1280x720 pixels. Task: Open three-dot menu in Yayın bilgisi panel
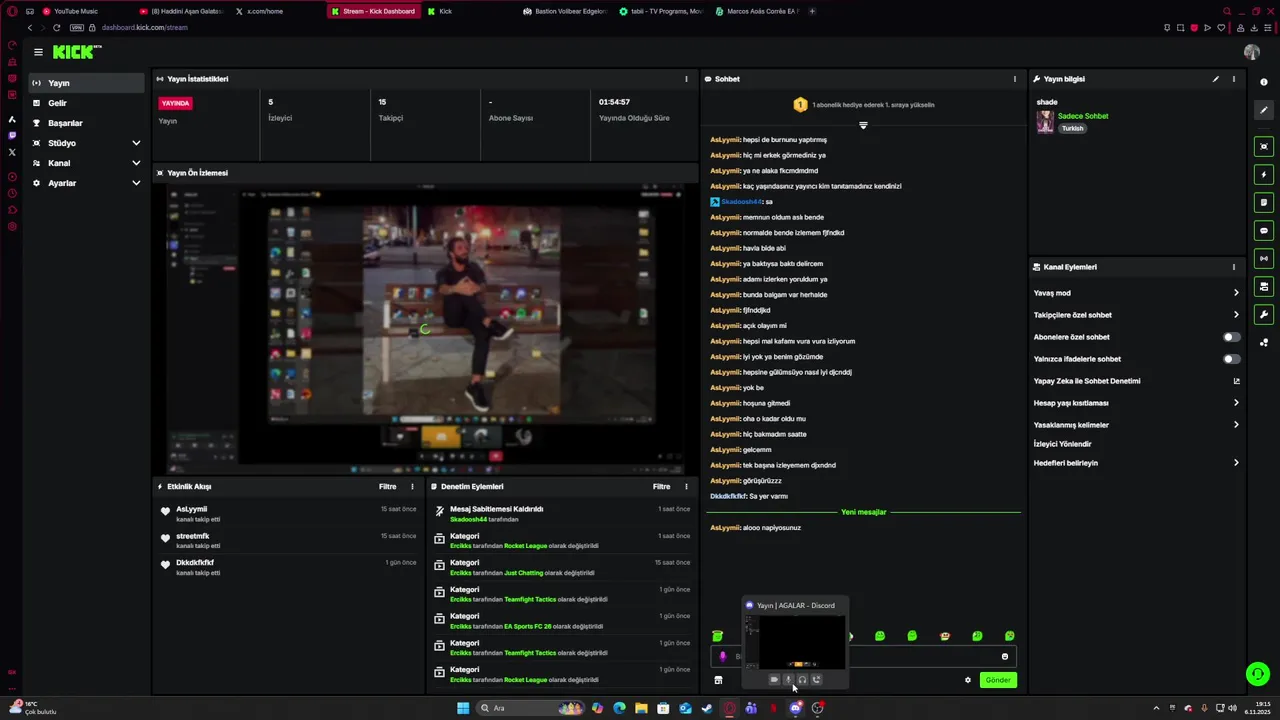(1234, 79)
